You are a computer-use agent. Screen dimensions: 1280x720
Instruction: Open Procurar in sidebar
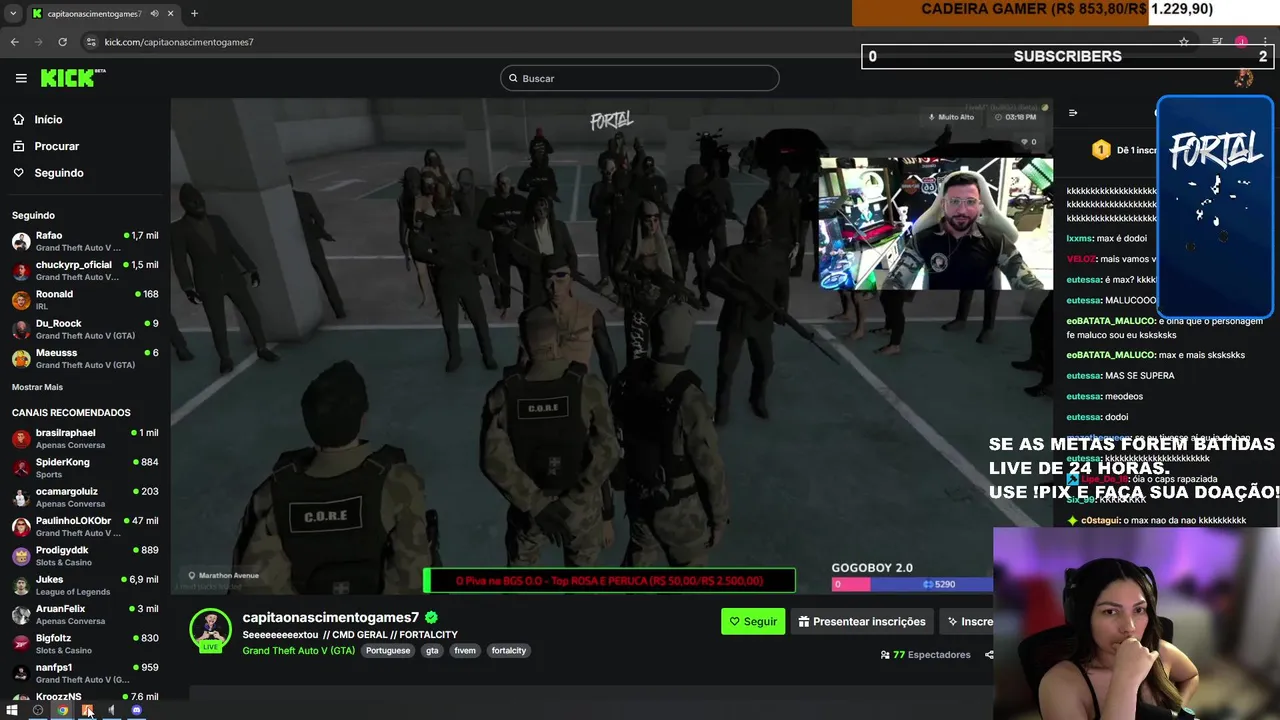[56, 146]
